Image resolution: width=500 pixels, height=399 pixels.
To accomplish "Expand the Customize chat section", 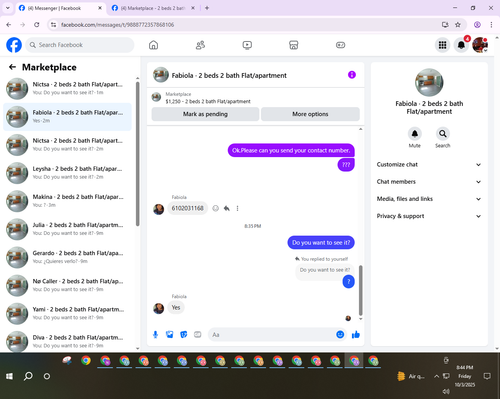I will click(x=429, y=164).
